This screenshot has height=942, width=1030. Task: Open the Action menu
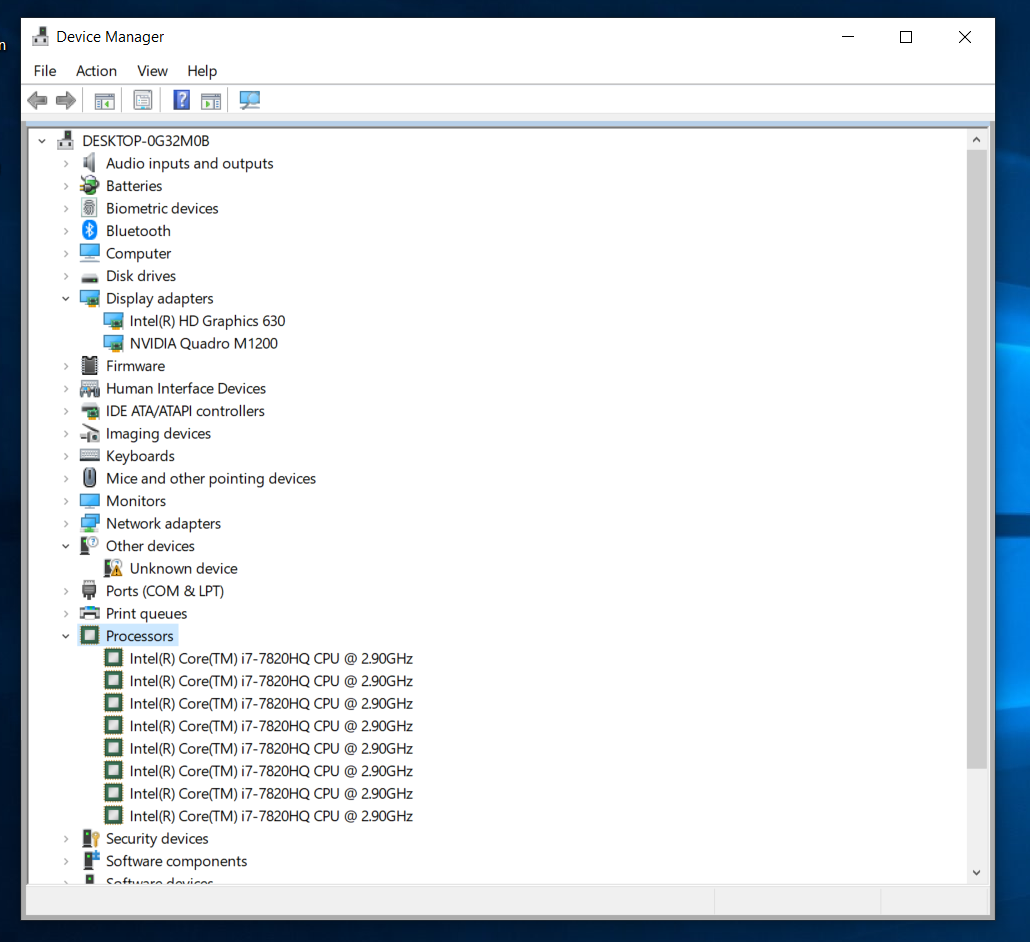point(96,71)
